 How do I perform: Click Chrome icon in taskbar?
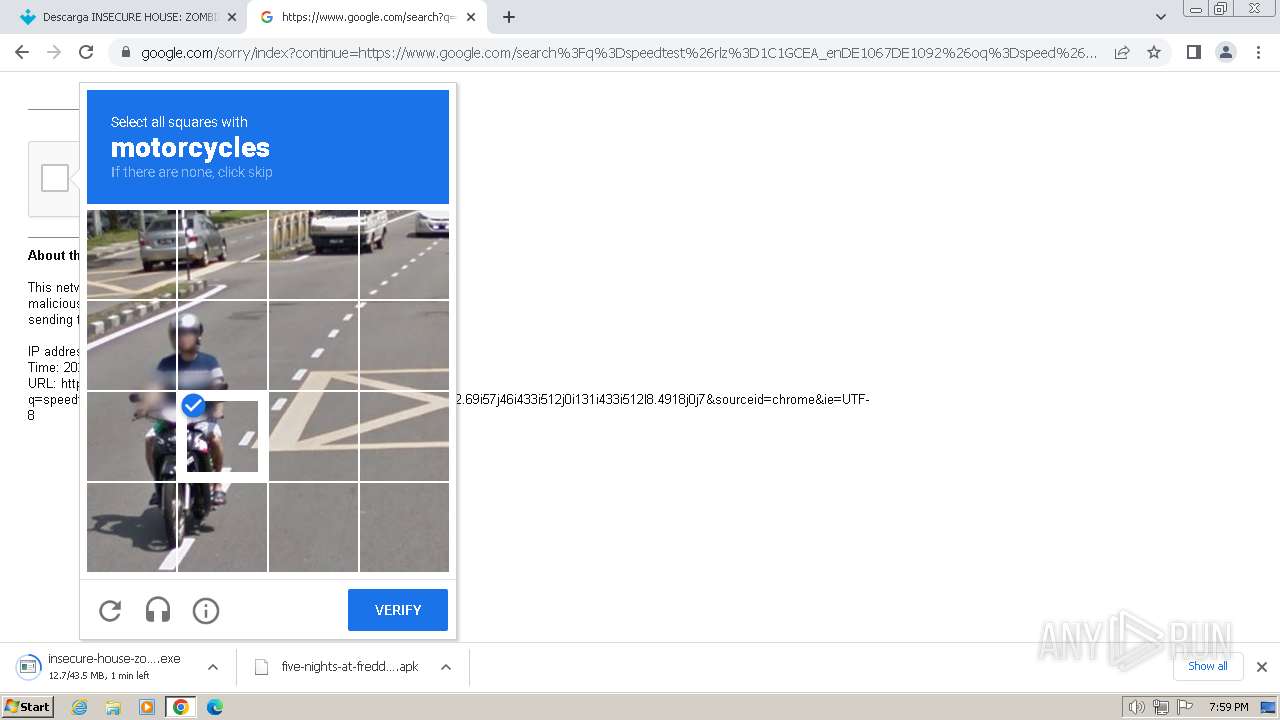(x=181, y=707)
